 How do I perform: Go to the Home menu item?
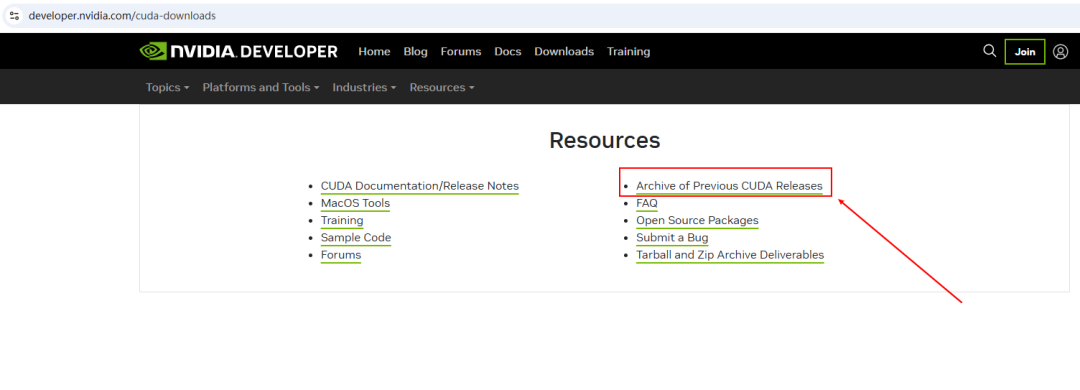(374, 52)
